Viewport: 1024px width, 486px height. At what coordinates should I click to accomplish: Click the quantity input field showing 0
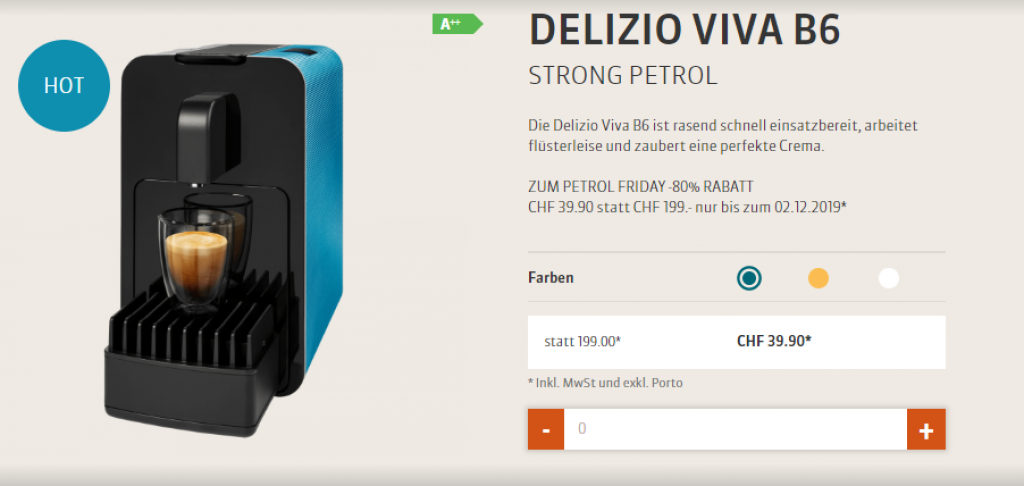[x=735, y=429]
